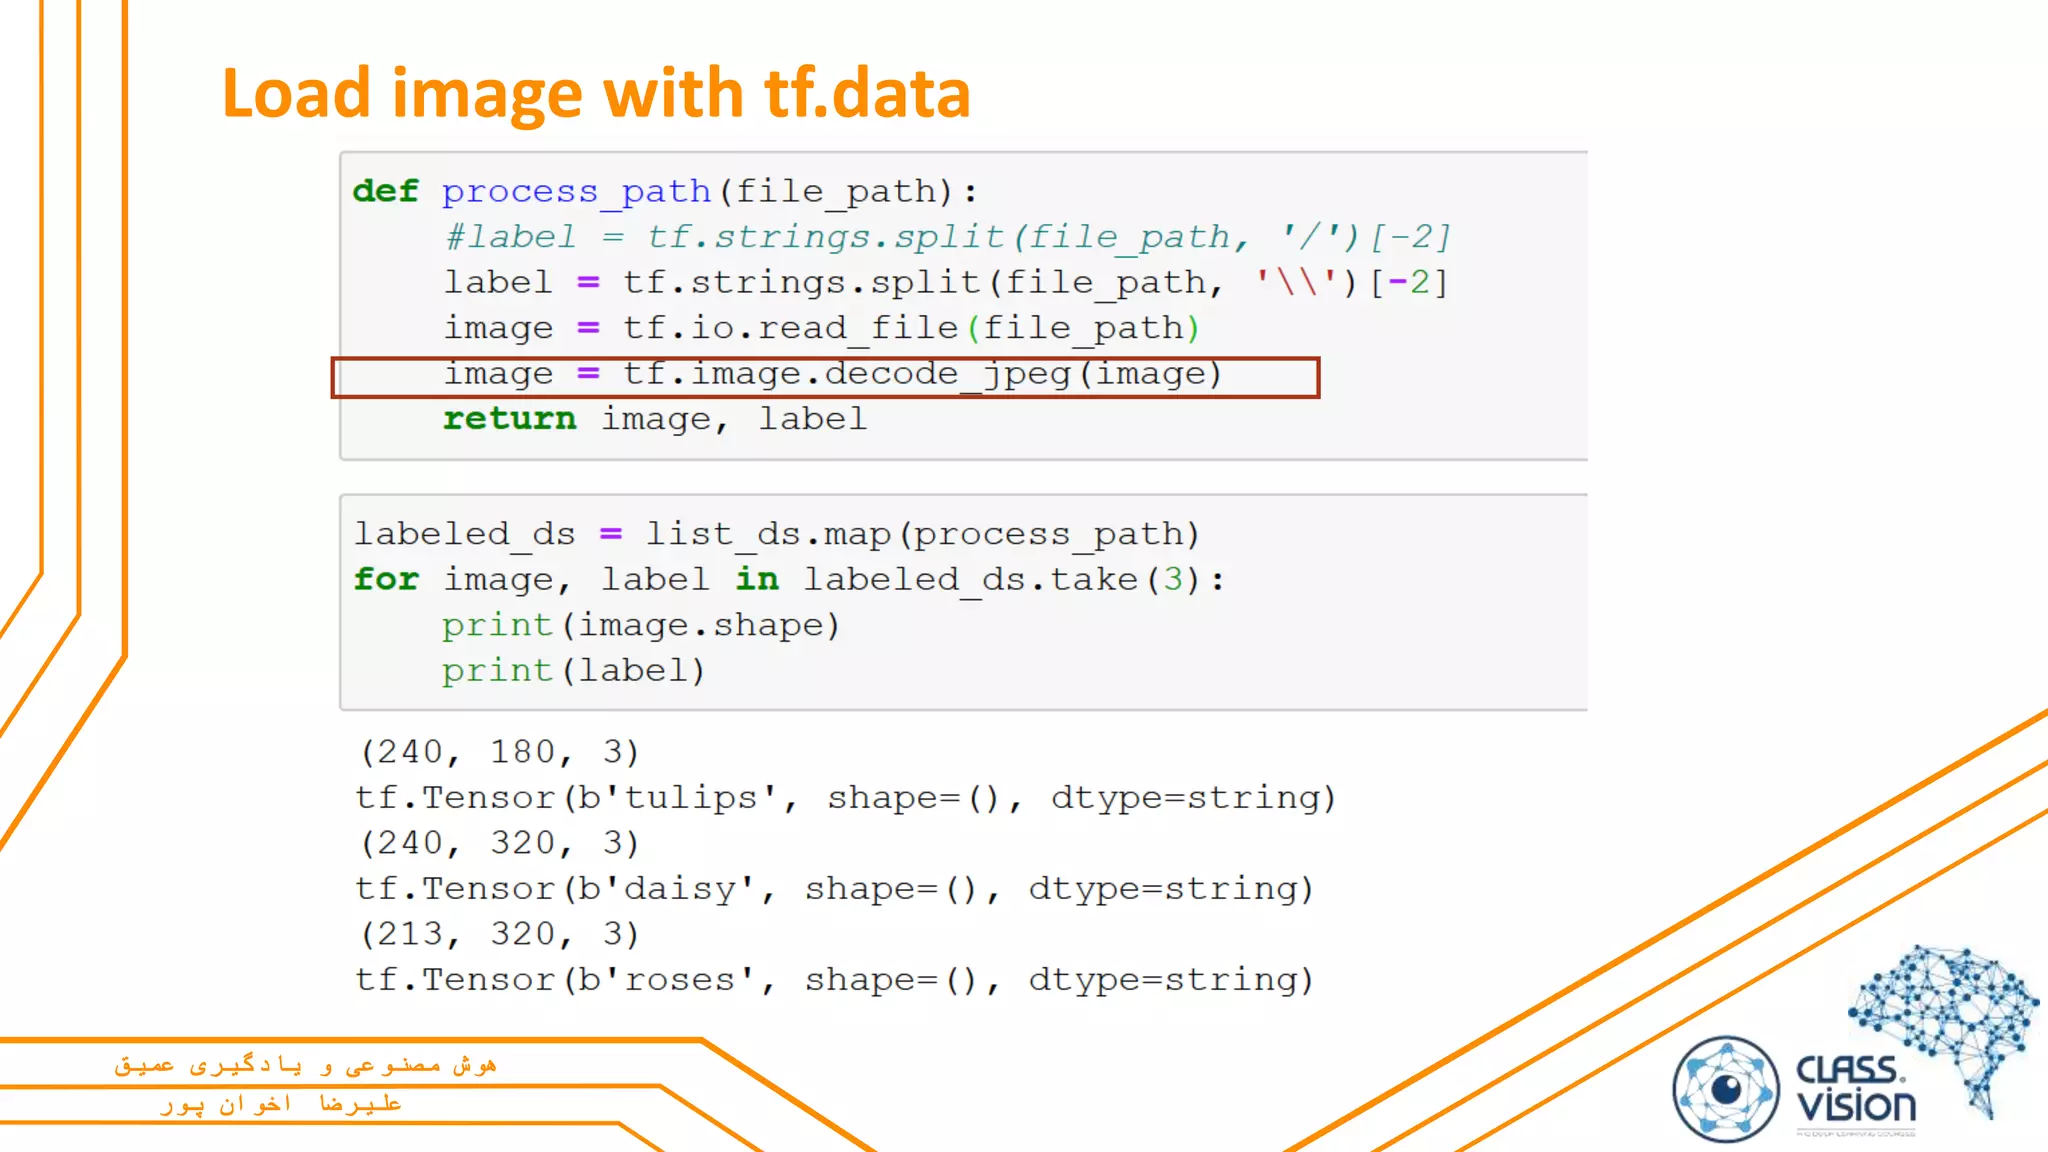Image resolution: width=2048 pixels, height=1152 pixels.
Task: Click the slide title Load image with tf.data
Action: [596, 94]
